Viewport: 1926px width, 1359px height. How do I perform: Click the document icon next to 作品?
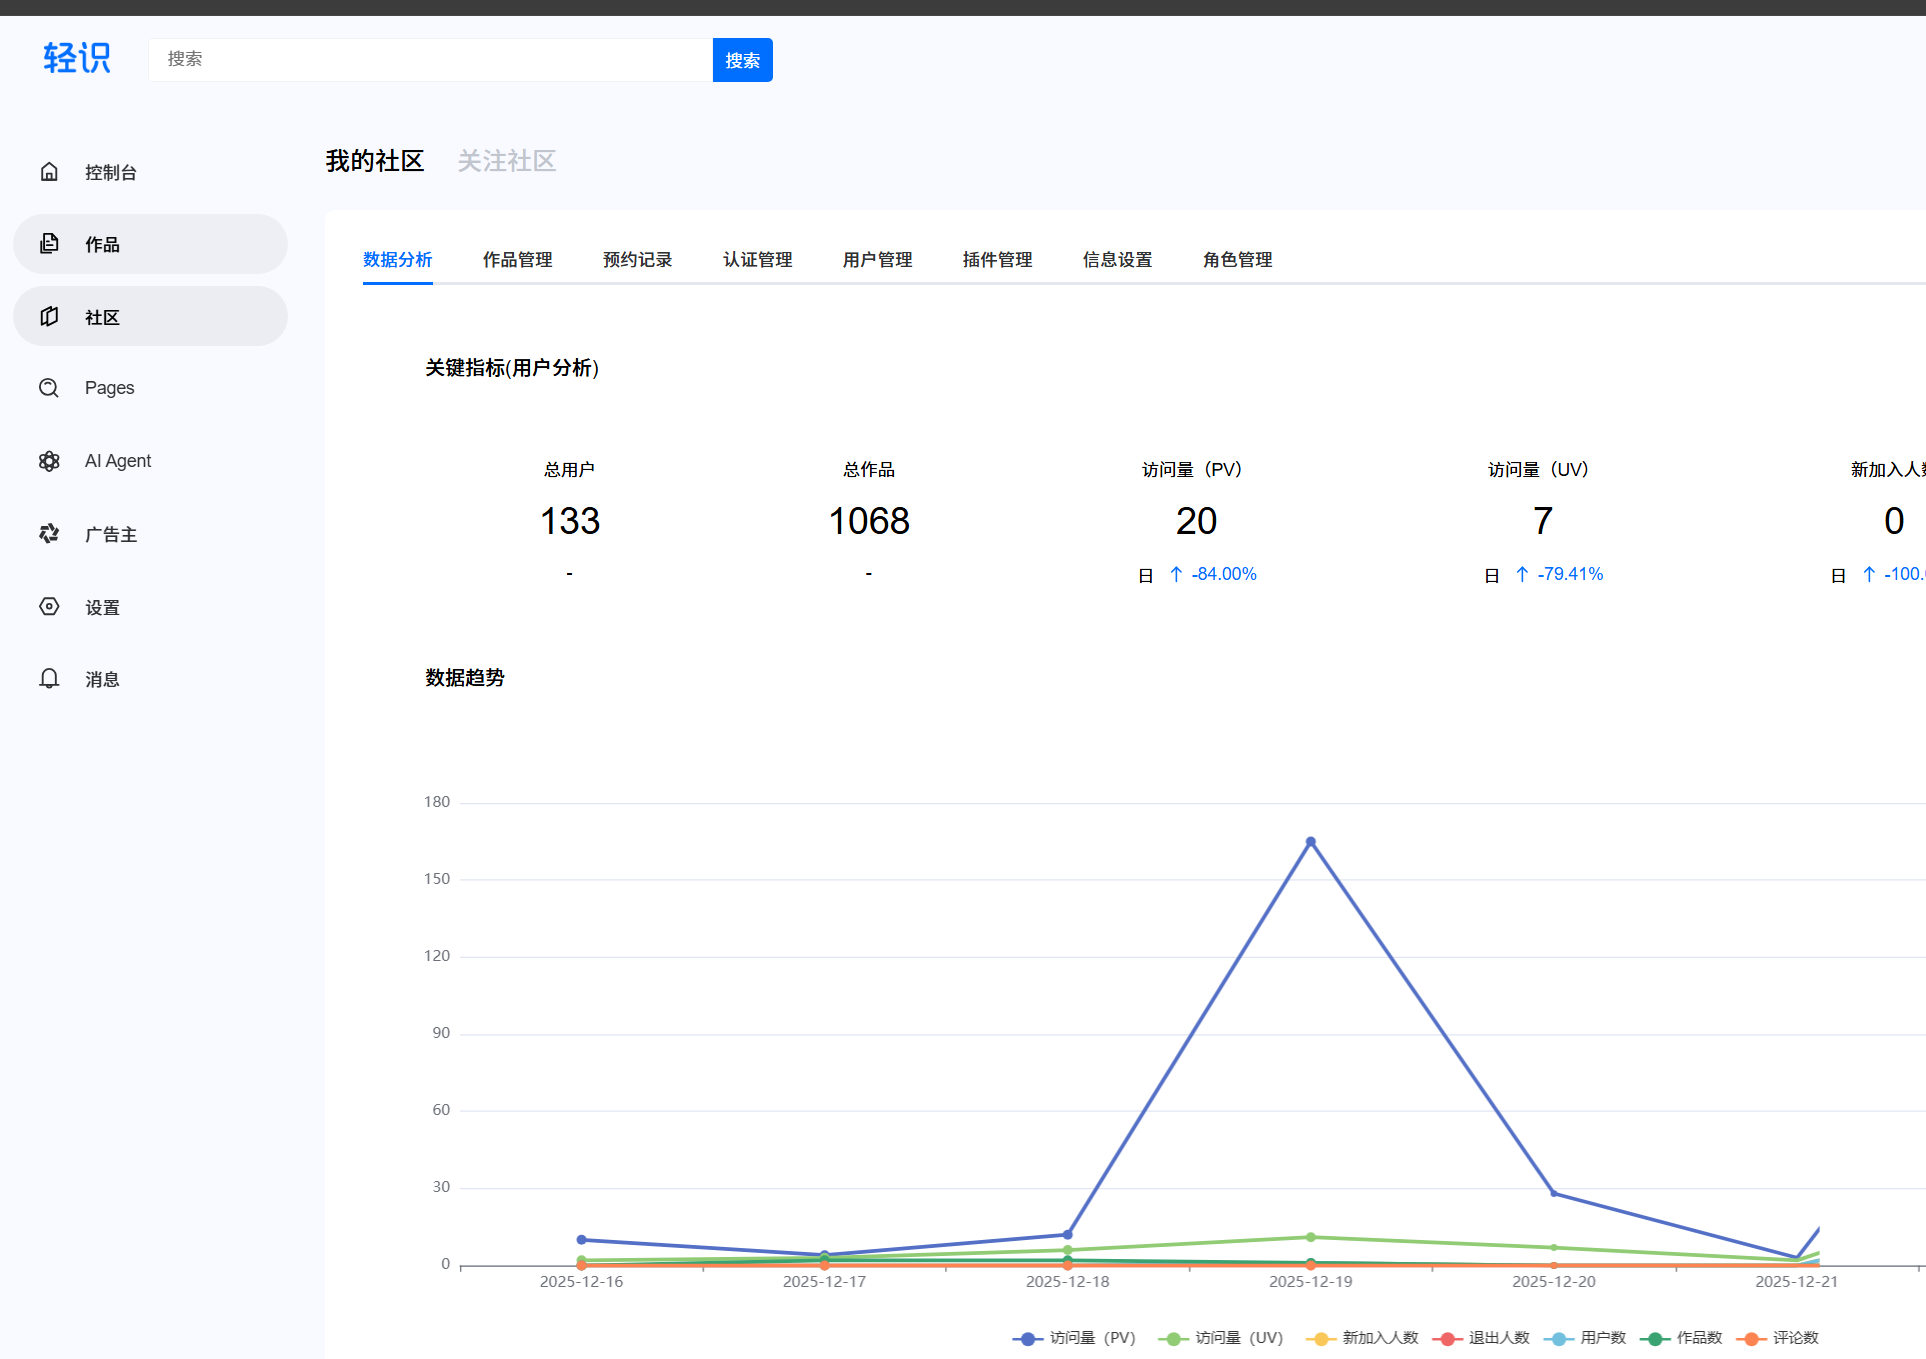coord(49,244)
